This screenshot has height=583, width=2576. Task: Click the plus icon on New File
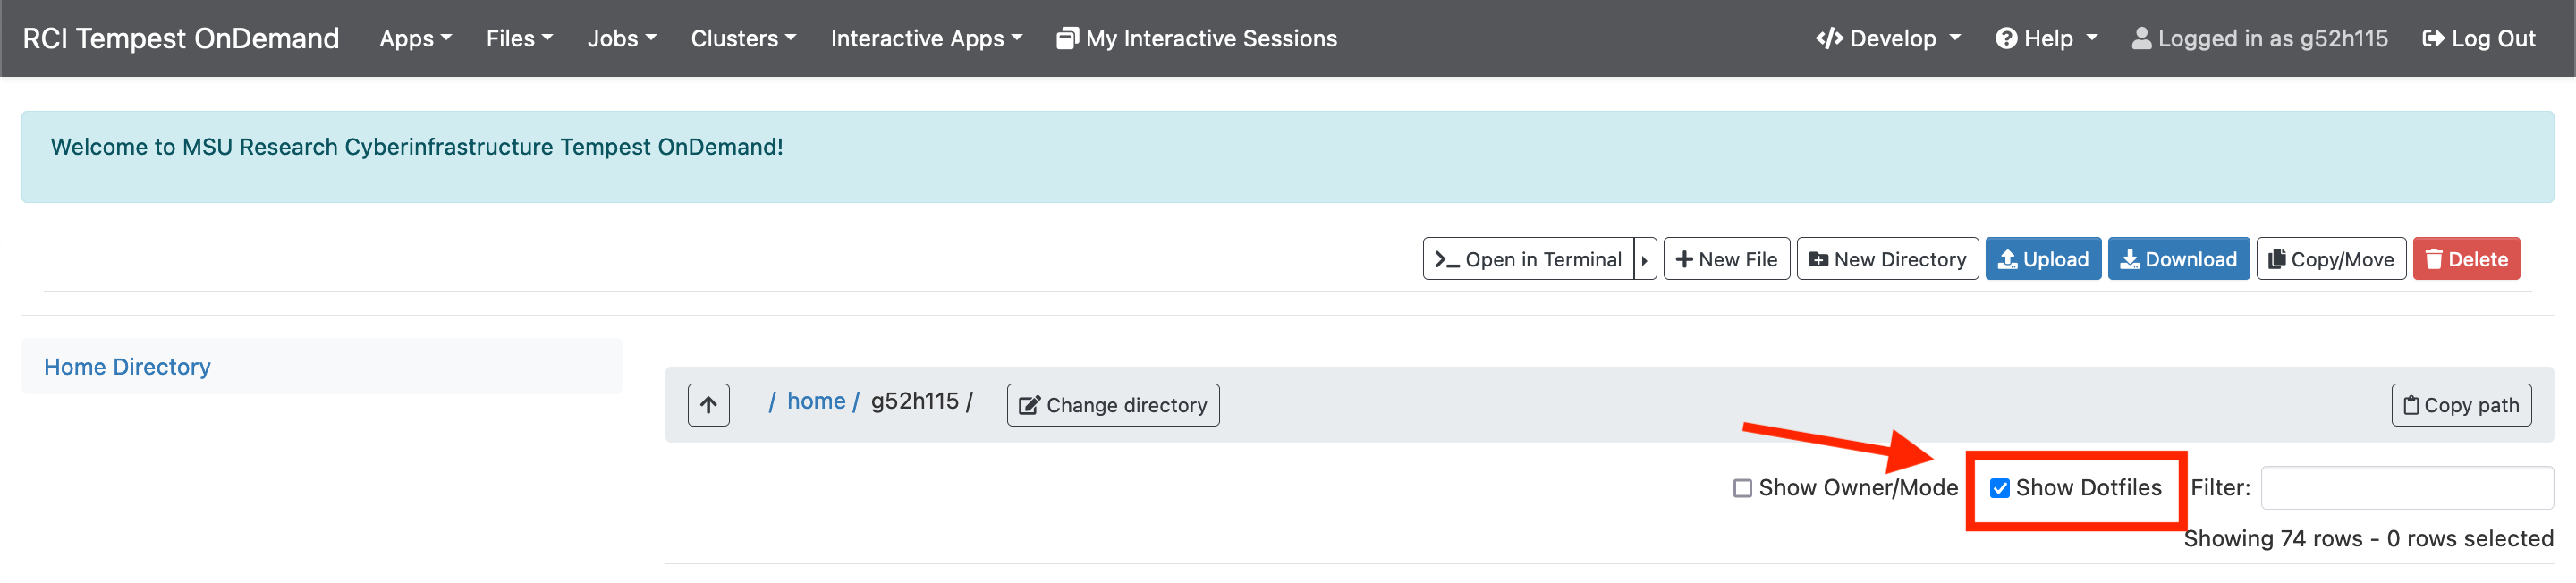pyautogui.click(x=1684, y=259)
